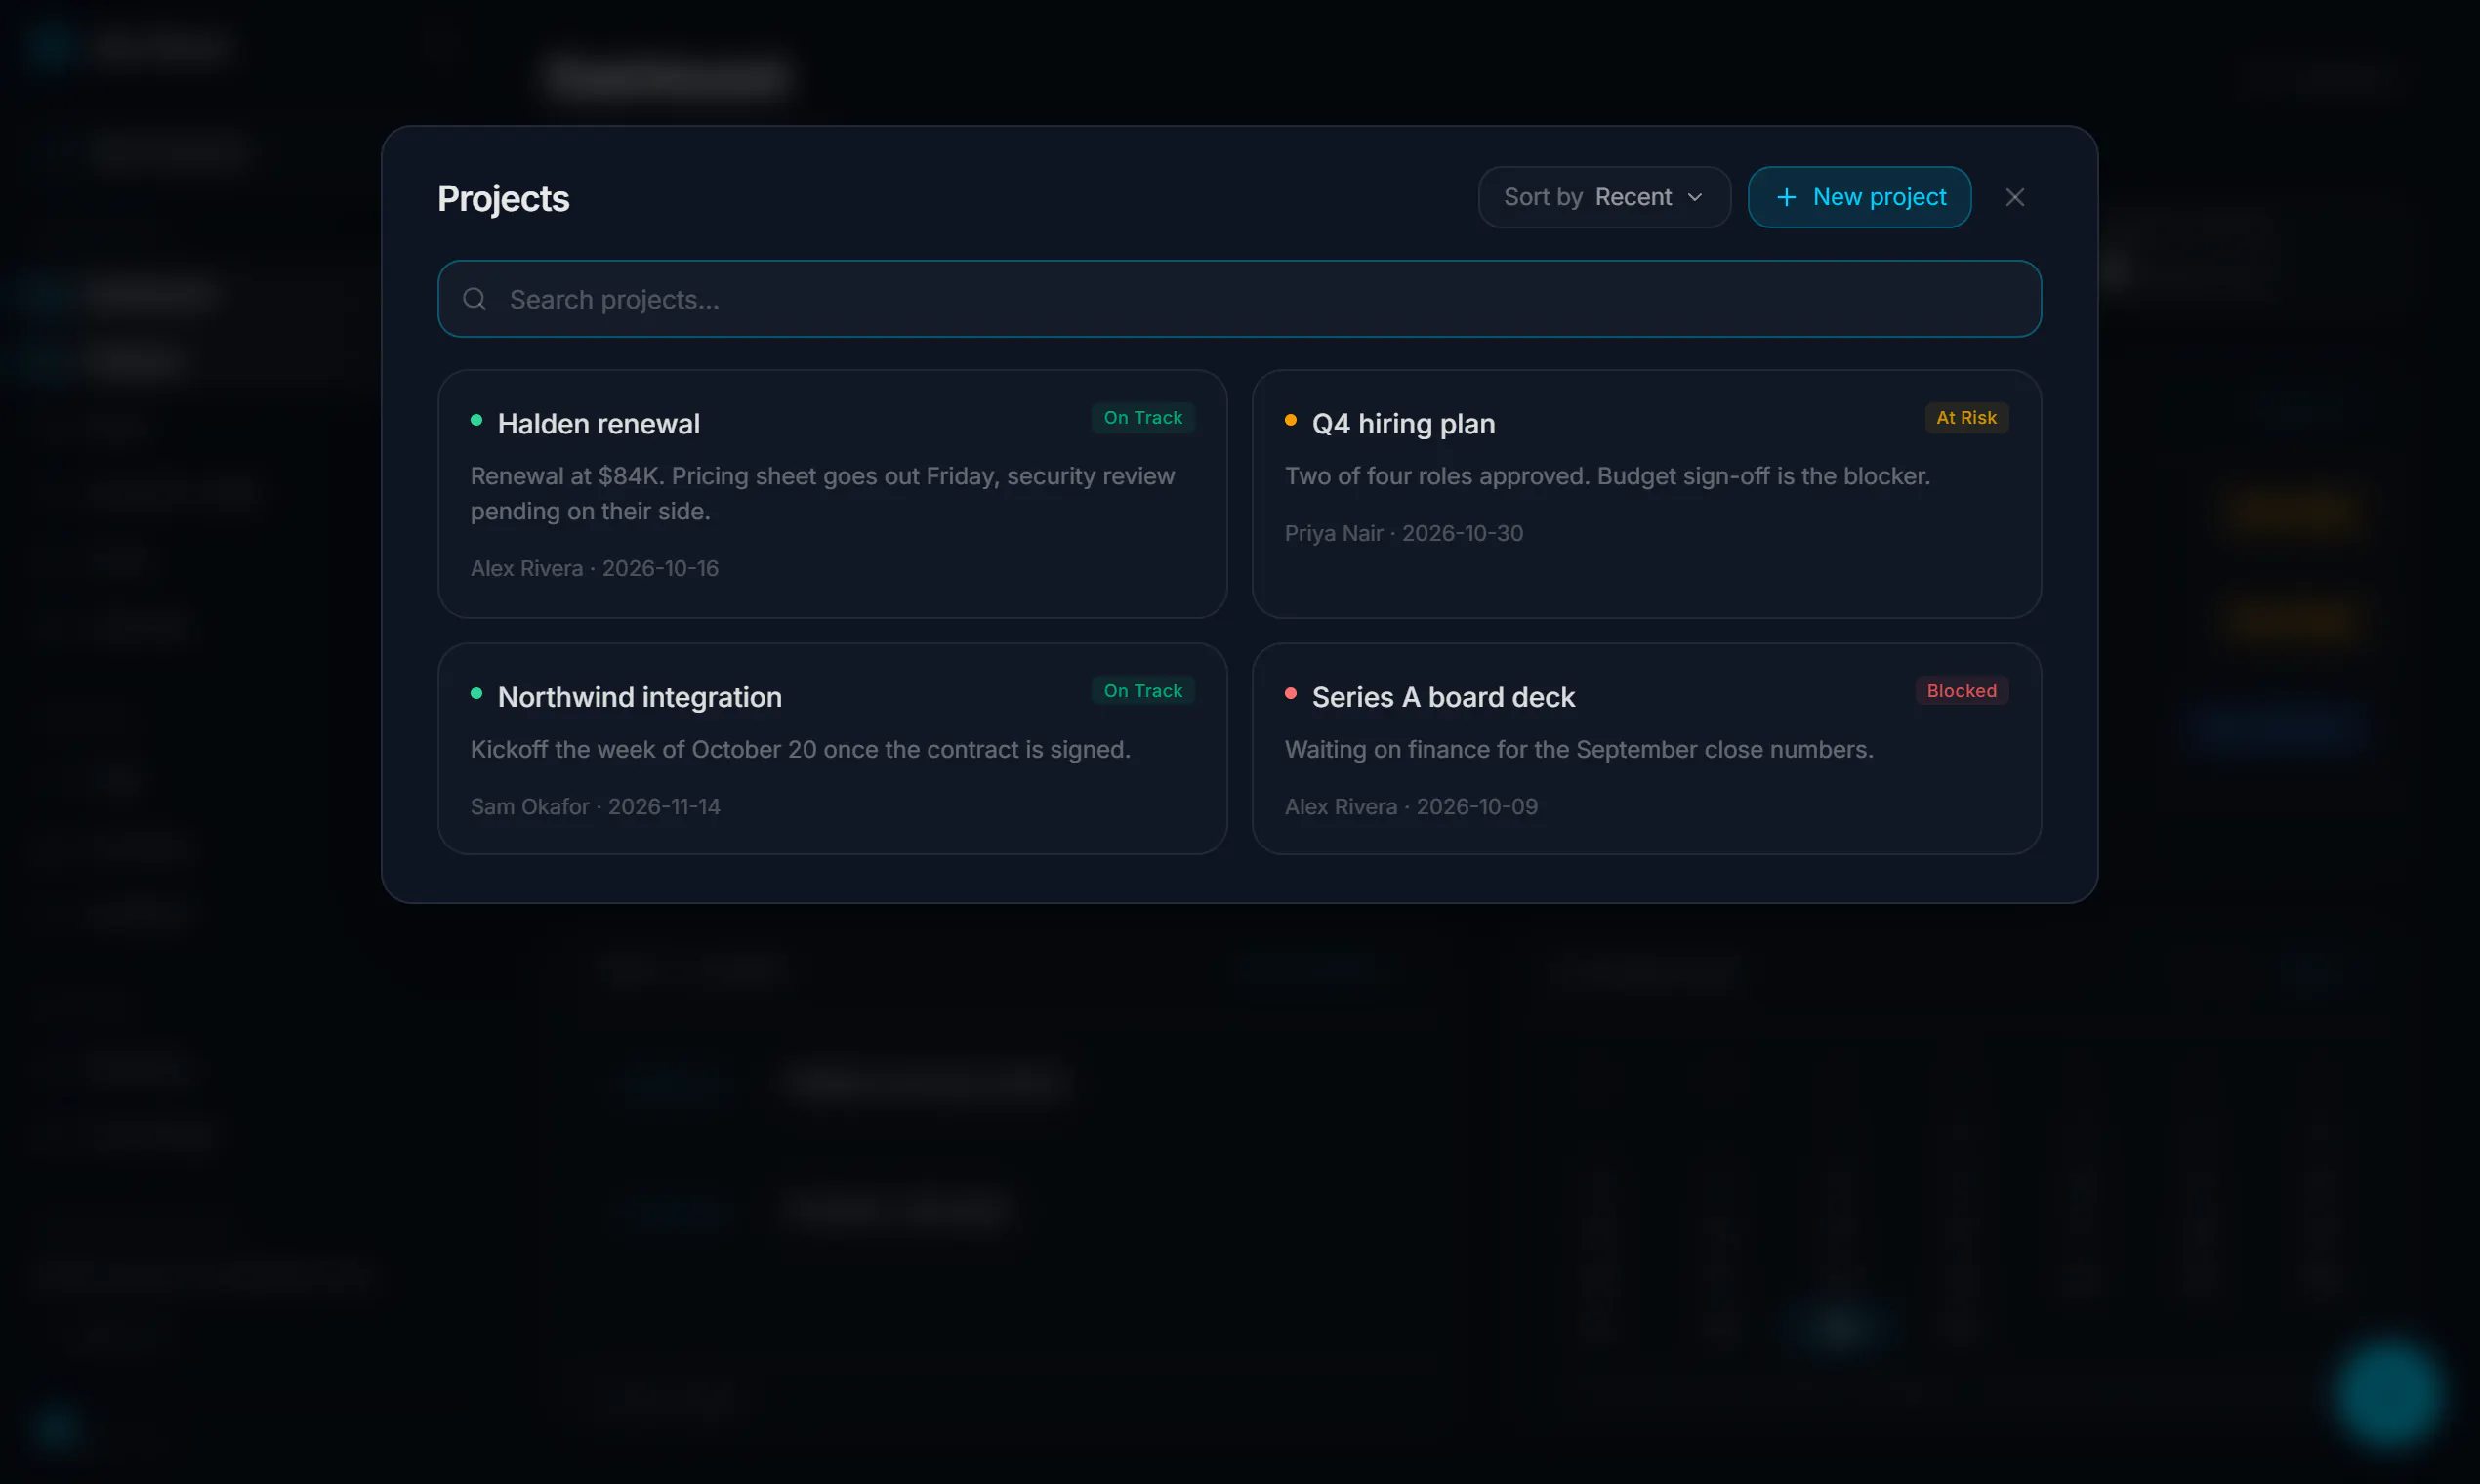Click 'Waiting on finance' description text
This screenshot has height=1484, width=2480.
[1579, 749]
